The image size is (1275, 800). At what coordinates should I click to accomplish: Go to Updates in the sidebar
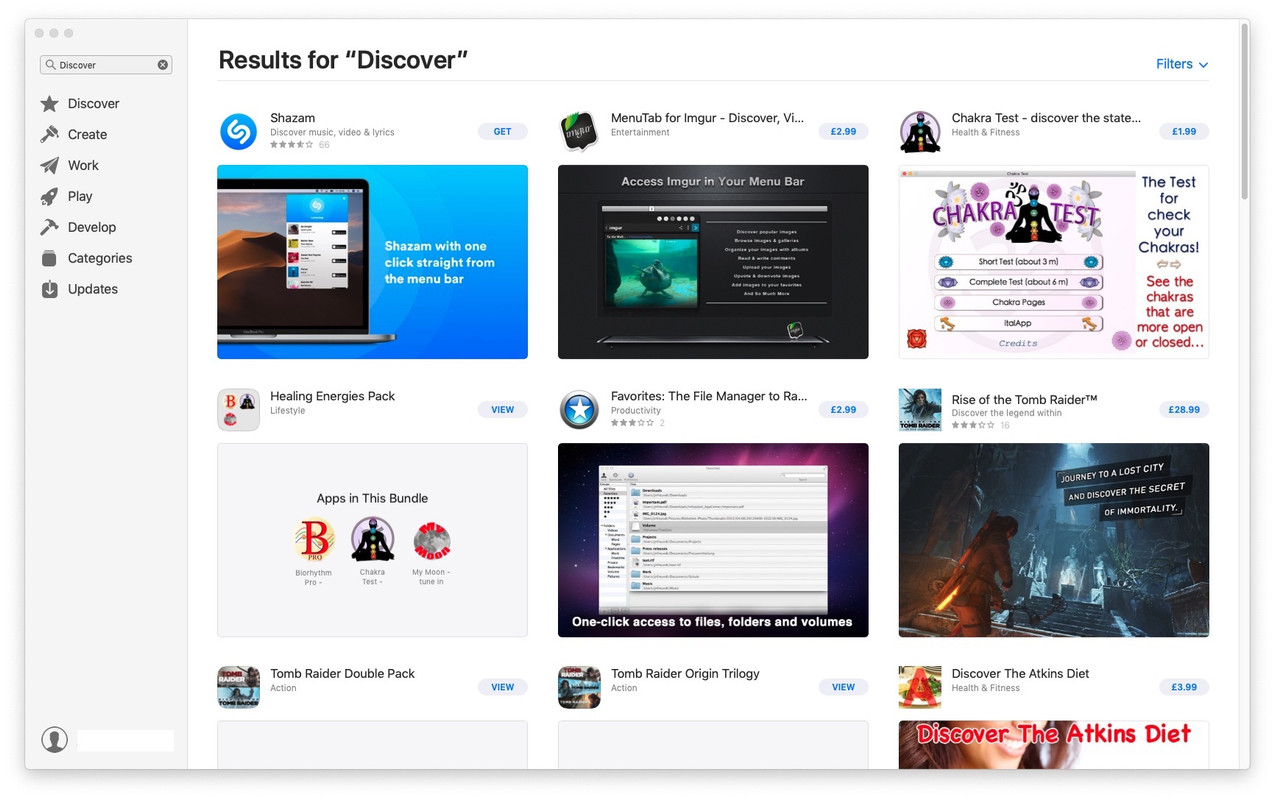(93, 290)
